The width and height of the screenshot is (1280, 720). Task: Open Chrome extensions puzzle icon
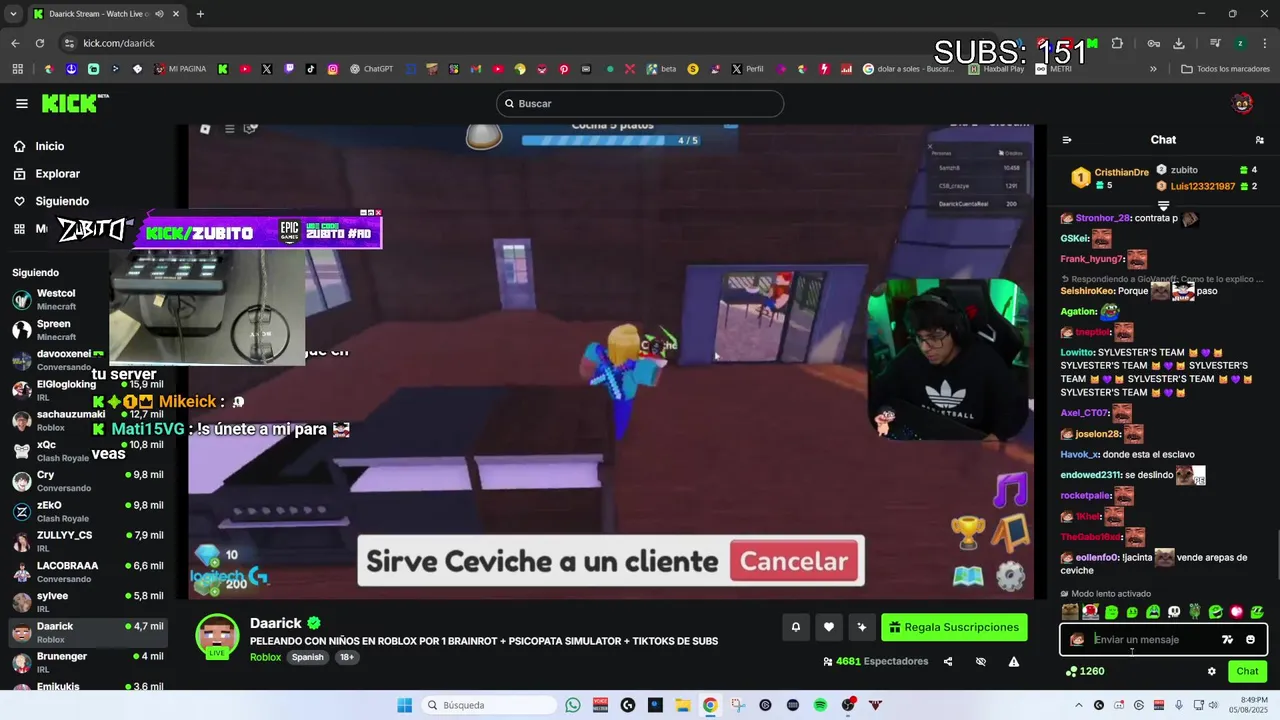point(1117,43)
